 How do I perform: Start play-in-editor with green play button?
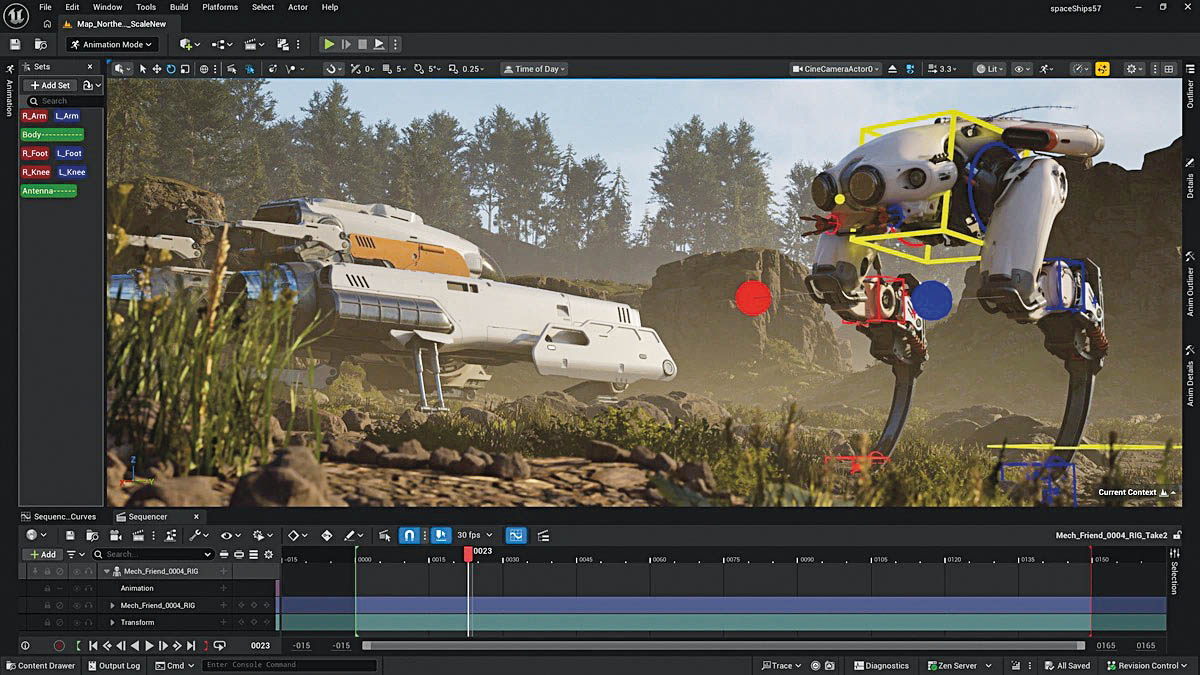pos(328,44)
